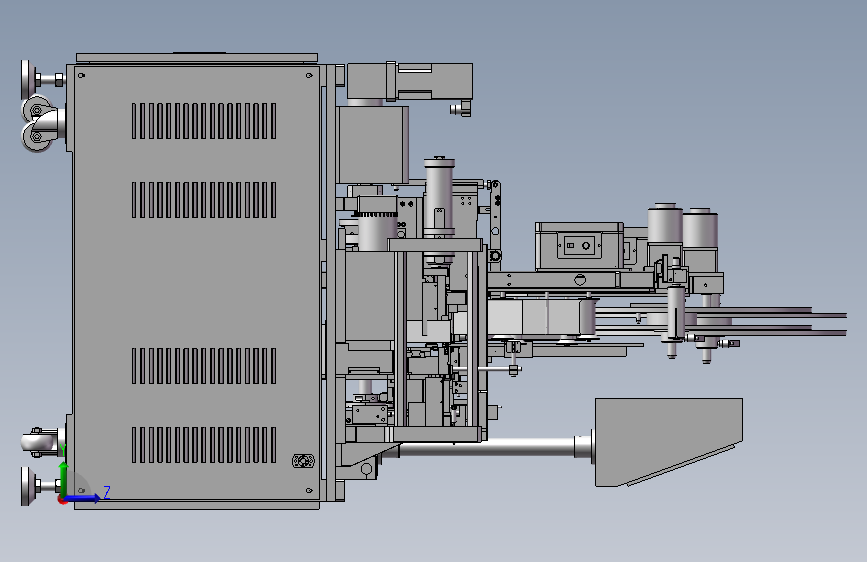Select the cabinet top cover plate
This screenshot has width=867, height=562.
pos(197,58)
